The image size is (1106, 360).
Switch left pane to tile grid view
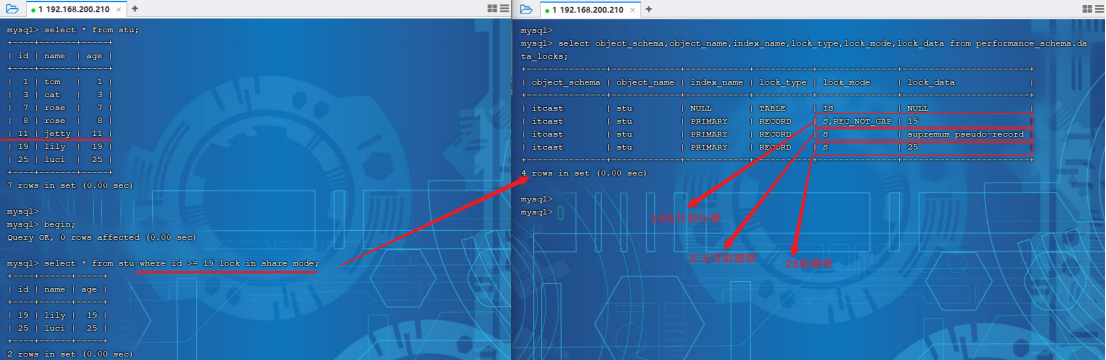[x=492, y=8]
